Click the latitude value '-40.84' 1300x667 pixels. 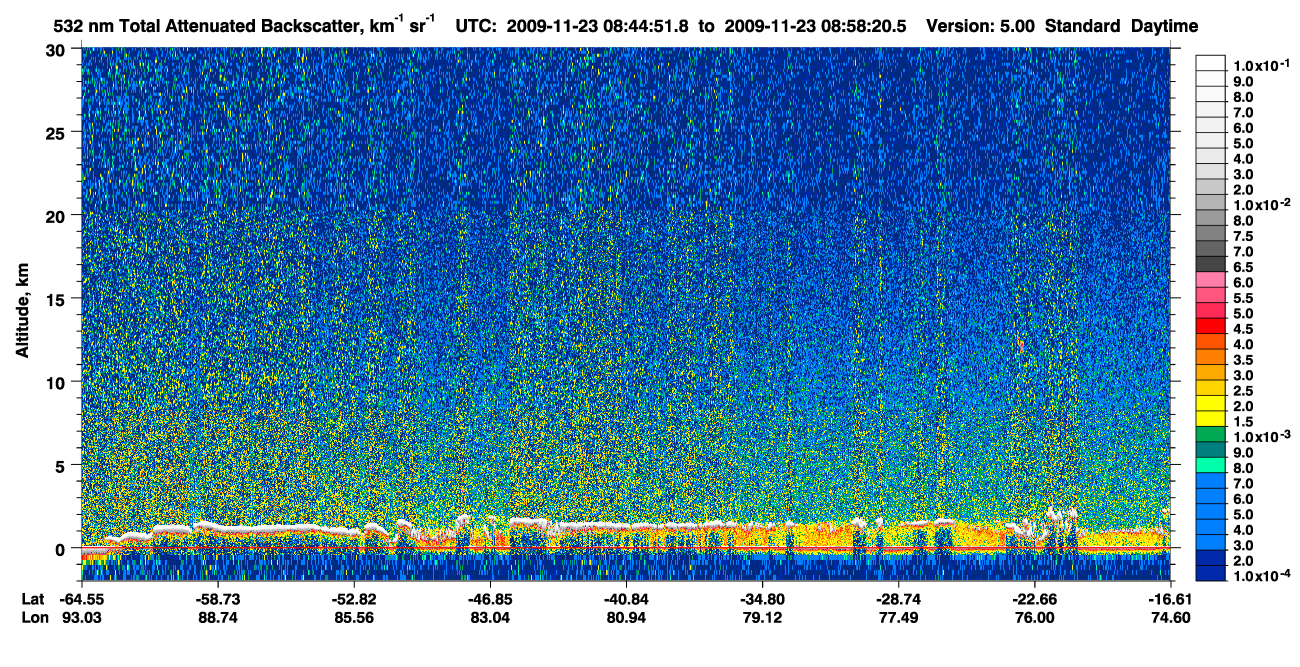pyautogui.click(x=625, y=598)
